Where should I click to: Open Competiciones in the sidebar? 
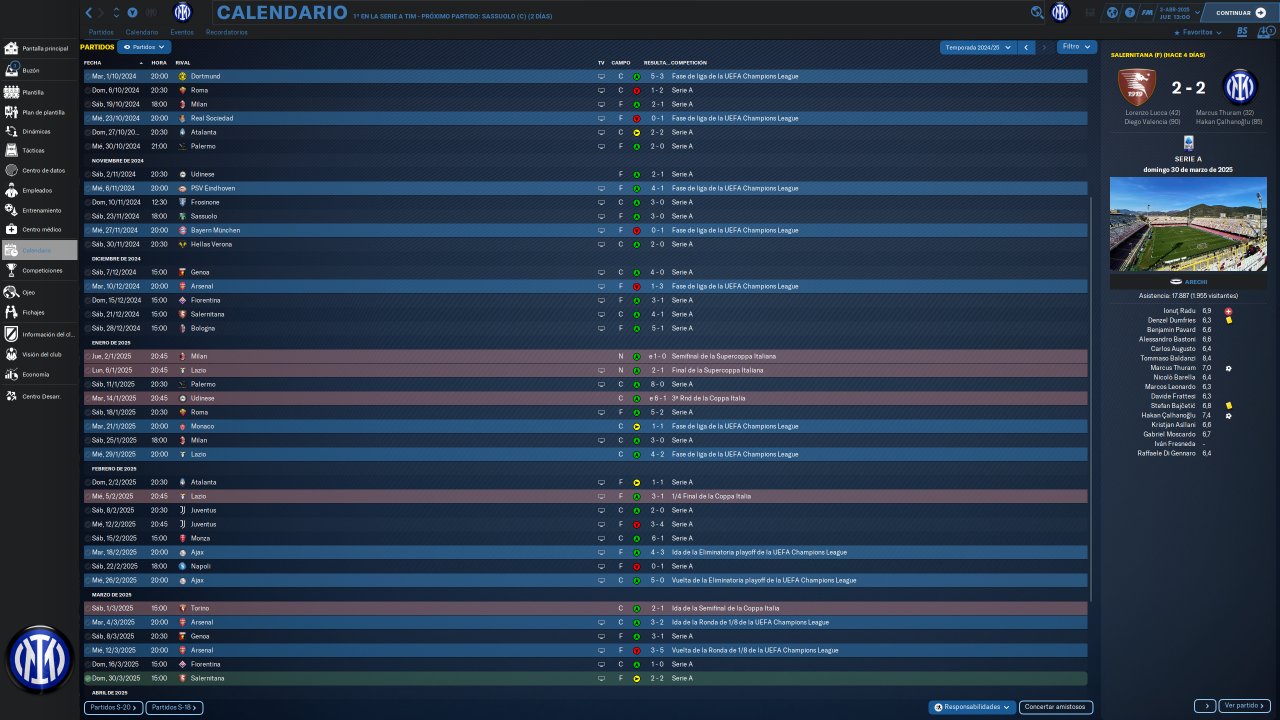(x=38, y=270)
